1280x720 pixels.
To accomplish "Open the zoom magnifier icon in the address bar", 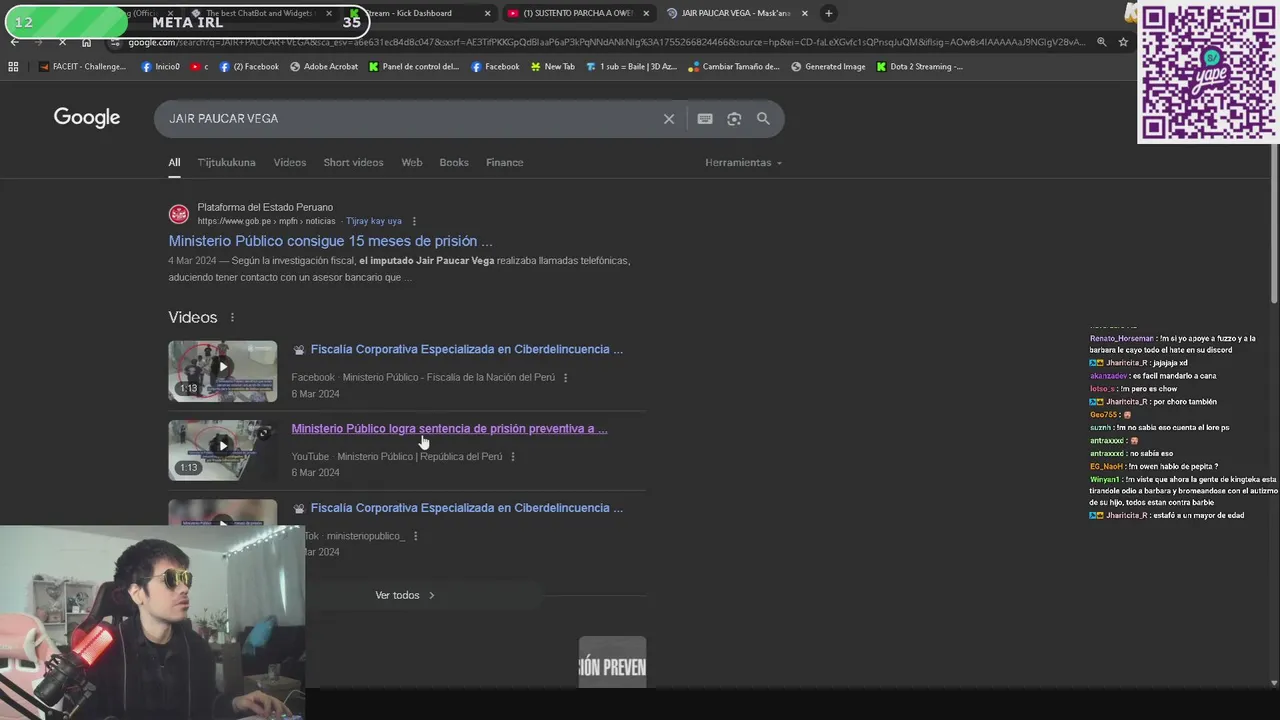I will point(1101,42).
